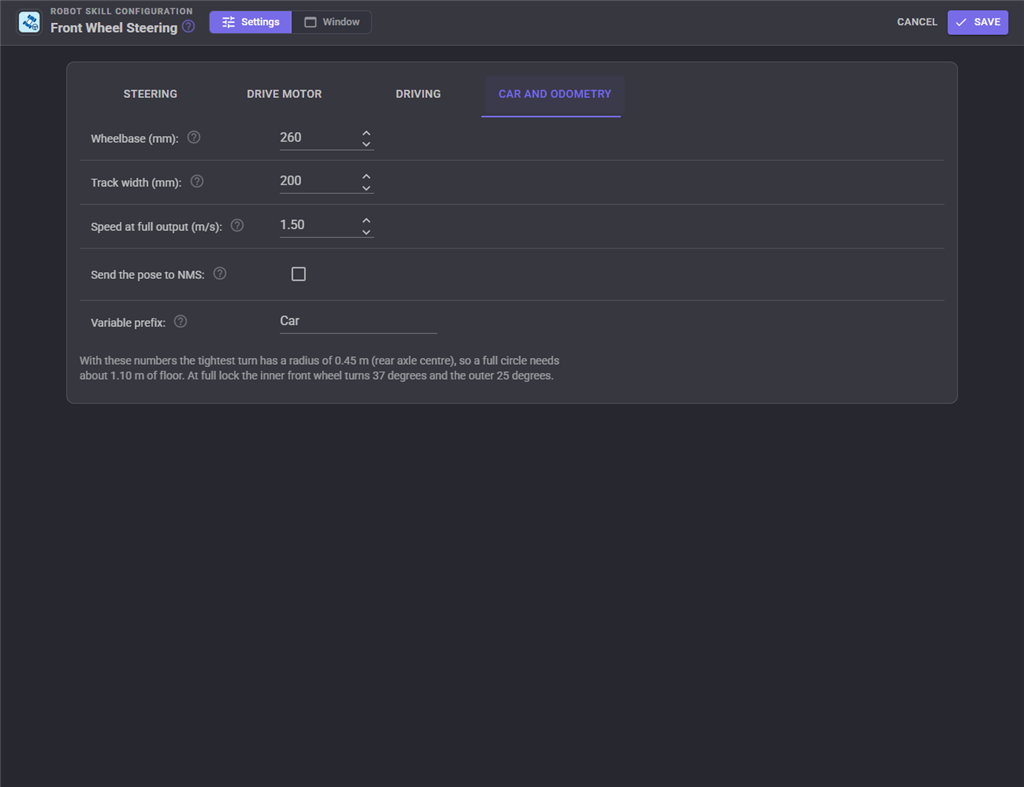Click the Variable prefix text field

[x=358, y=321]
